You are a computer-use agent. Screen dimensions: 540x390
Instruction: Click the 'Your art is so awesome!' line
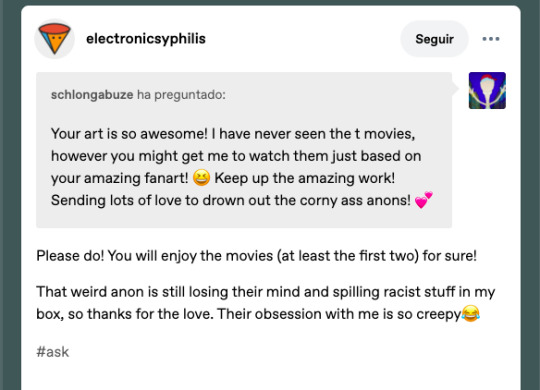(x=233, y=134)
